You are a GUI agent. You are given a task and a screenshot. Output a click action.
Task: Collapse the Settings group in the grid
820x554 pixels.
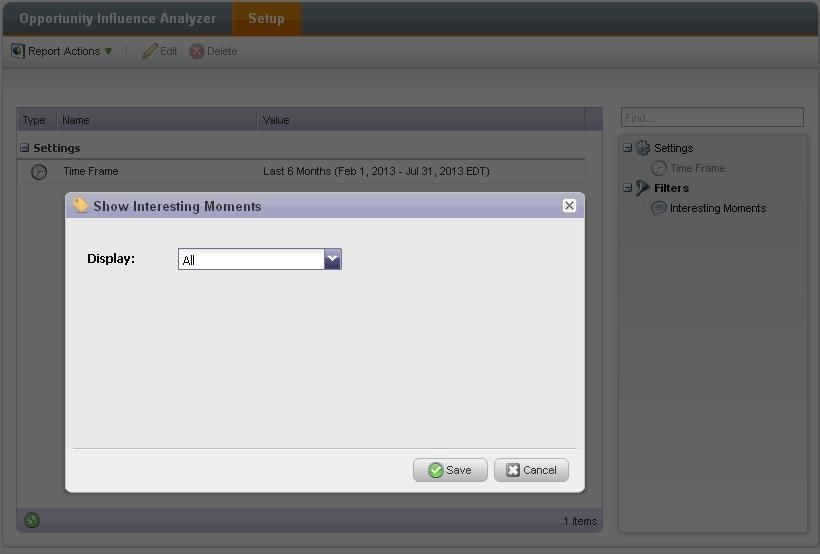click(25, 148)
